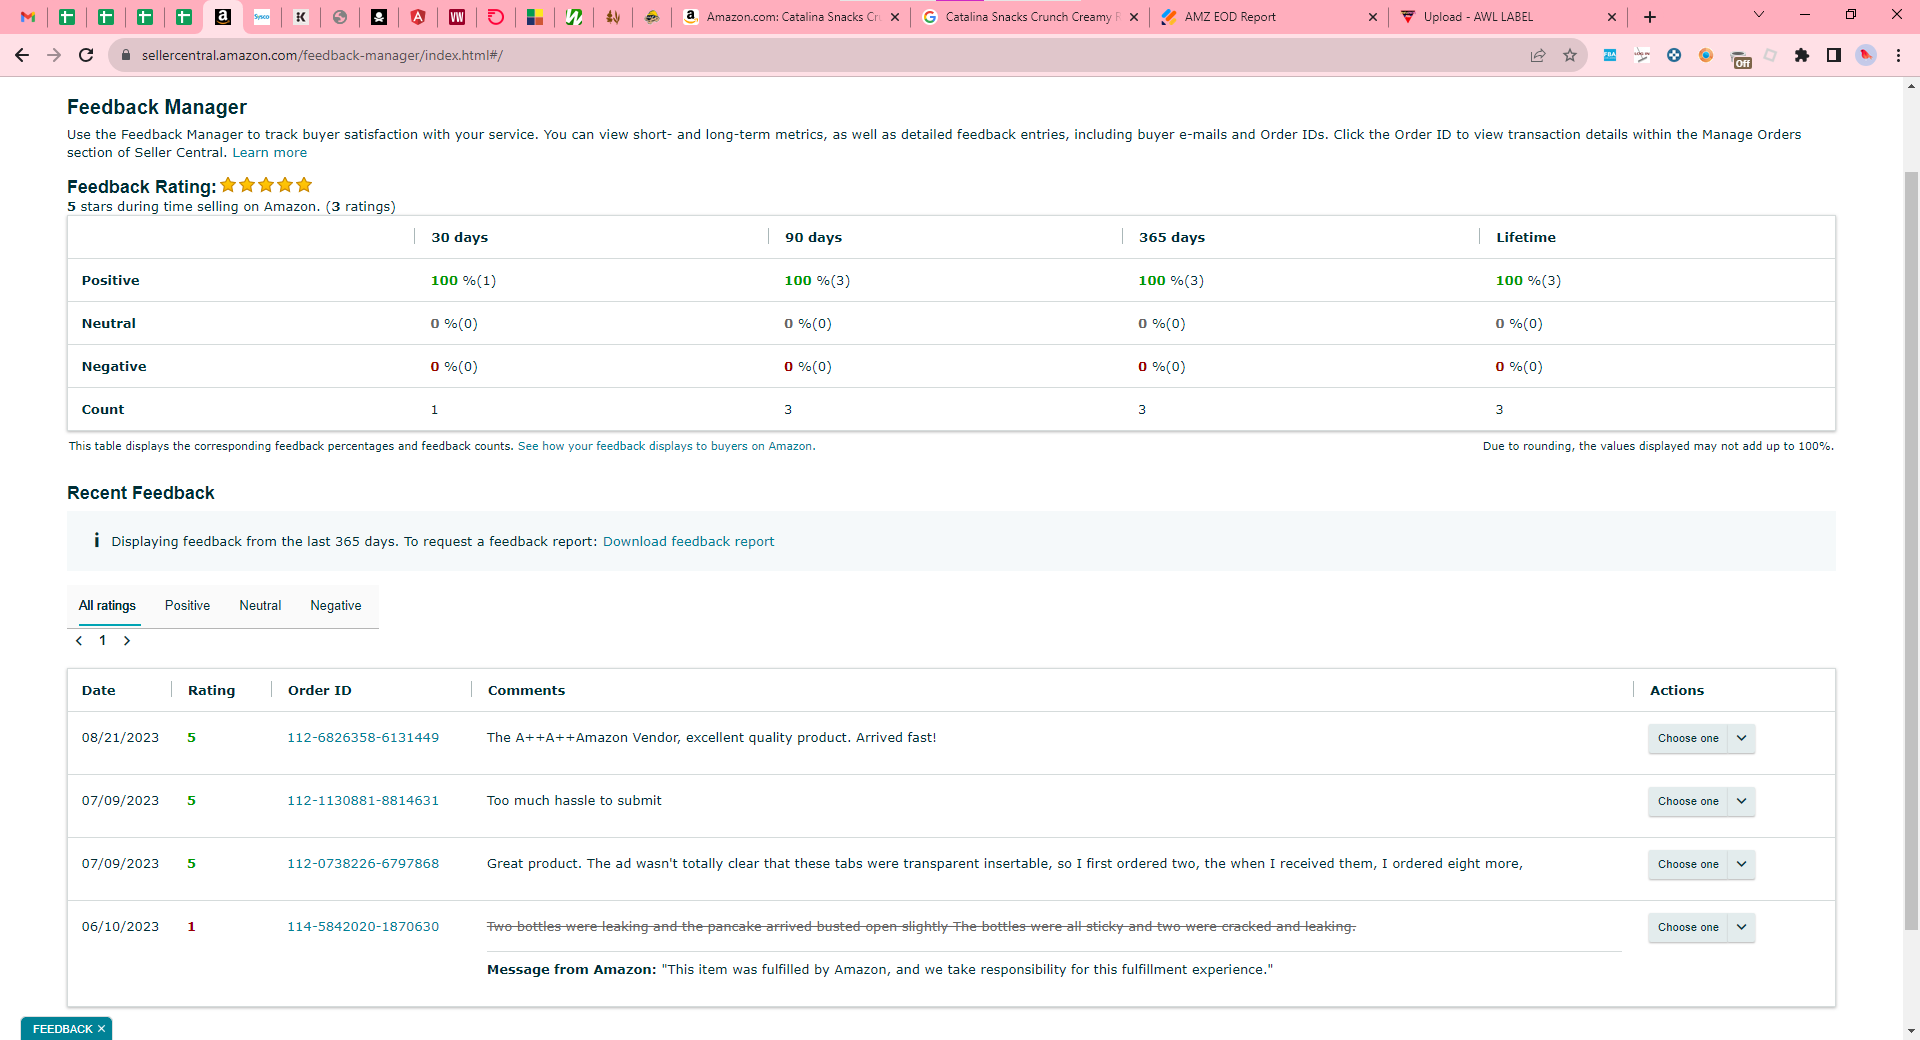This screenshot has width=1920, height=1040.
Task: Close the Amazon.com Catalina Snacks tab
Action: click(895, 17)
